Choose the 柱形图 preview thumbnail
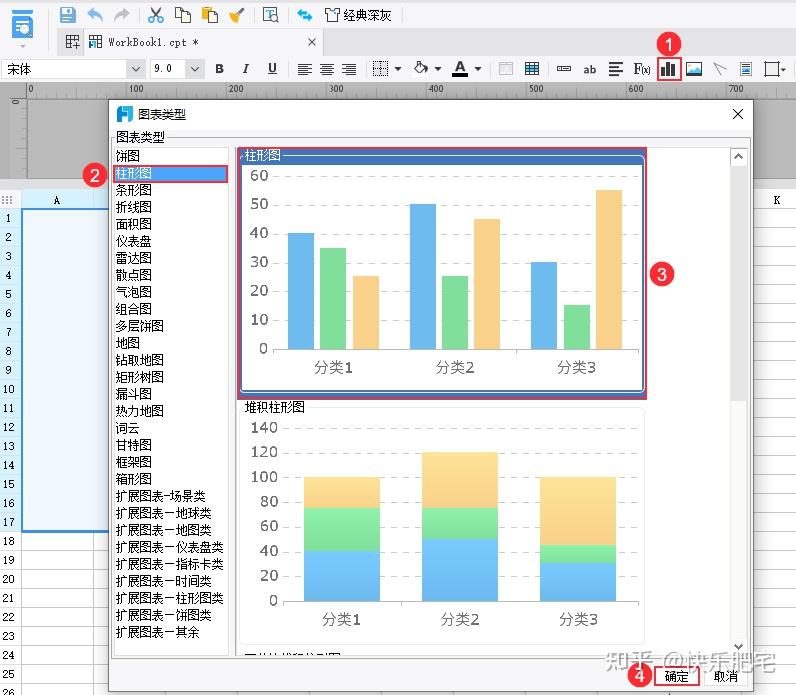 tap(442, 273)
